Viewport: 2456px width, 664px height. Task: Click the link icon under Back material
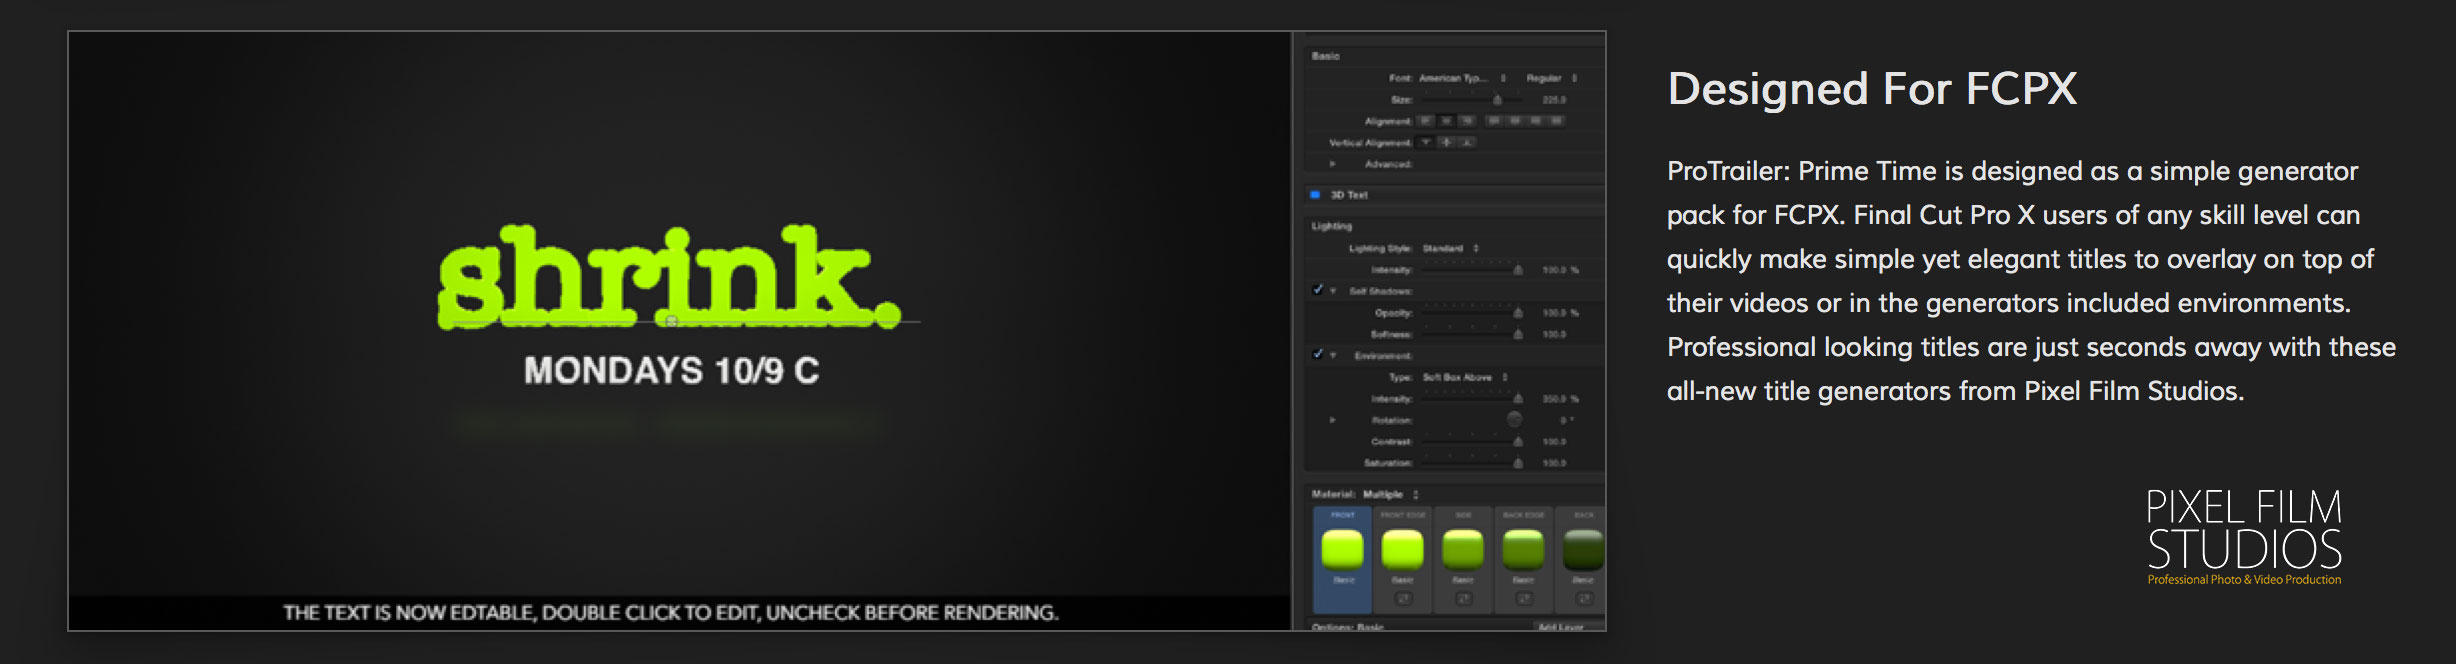pyautogui.click(x=1584, y=598)
